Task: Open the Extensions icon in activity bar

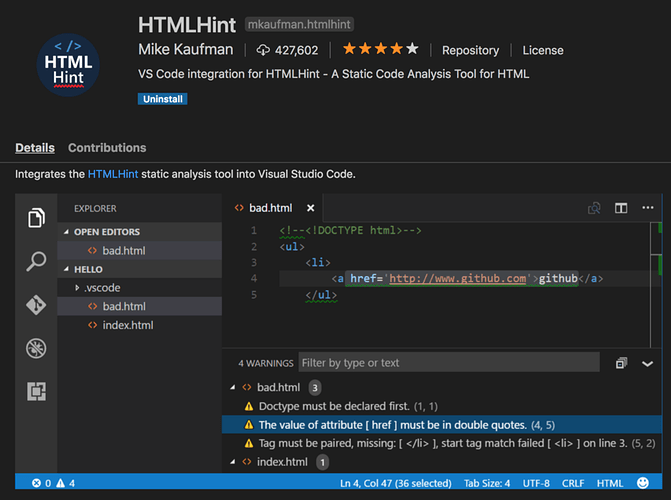Action: pos(36,391)
